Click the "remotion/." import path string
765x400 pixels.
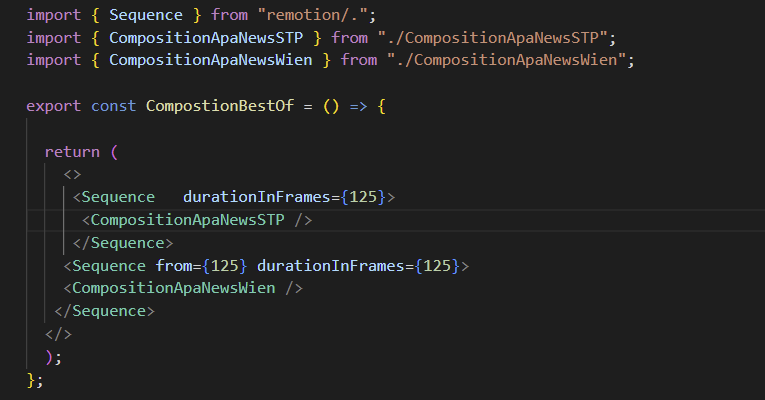(312, 15)
